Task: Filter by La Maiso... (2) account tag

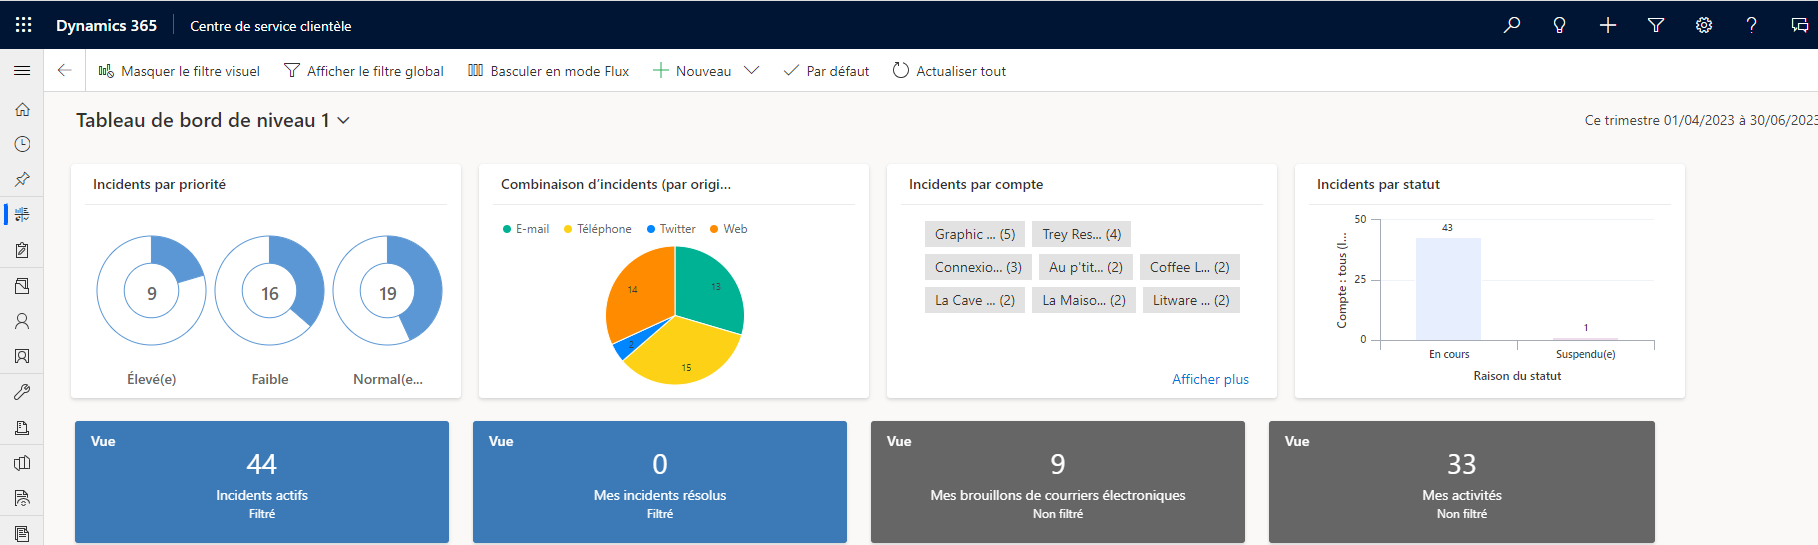Action: [x=1084, y=300]
